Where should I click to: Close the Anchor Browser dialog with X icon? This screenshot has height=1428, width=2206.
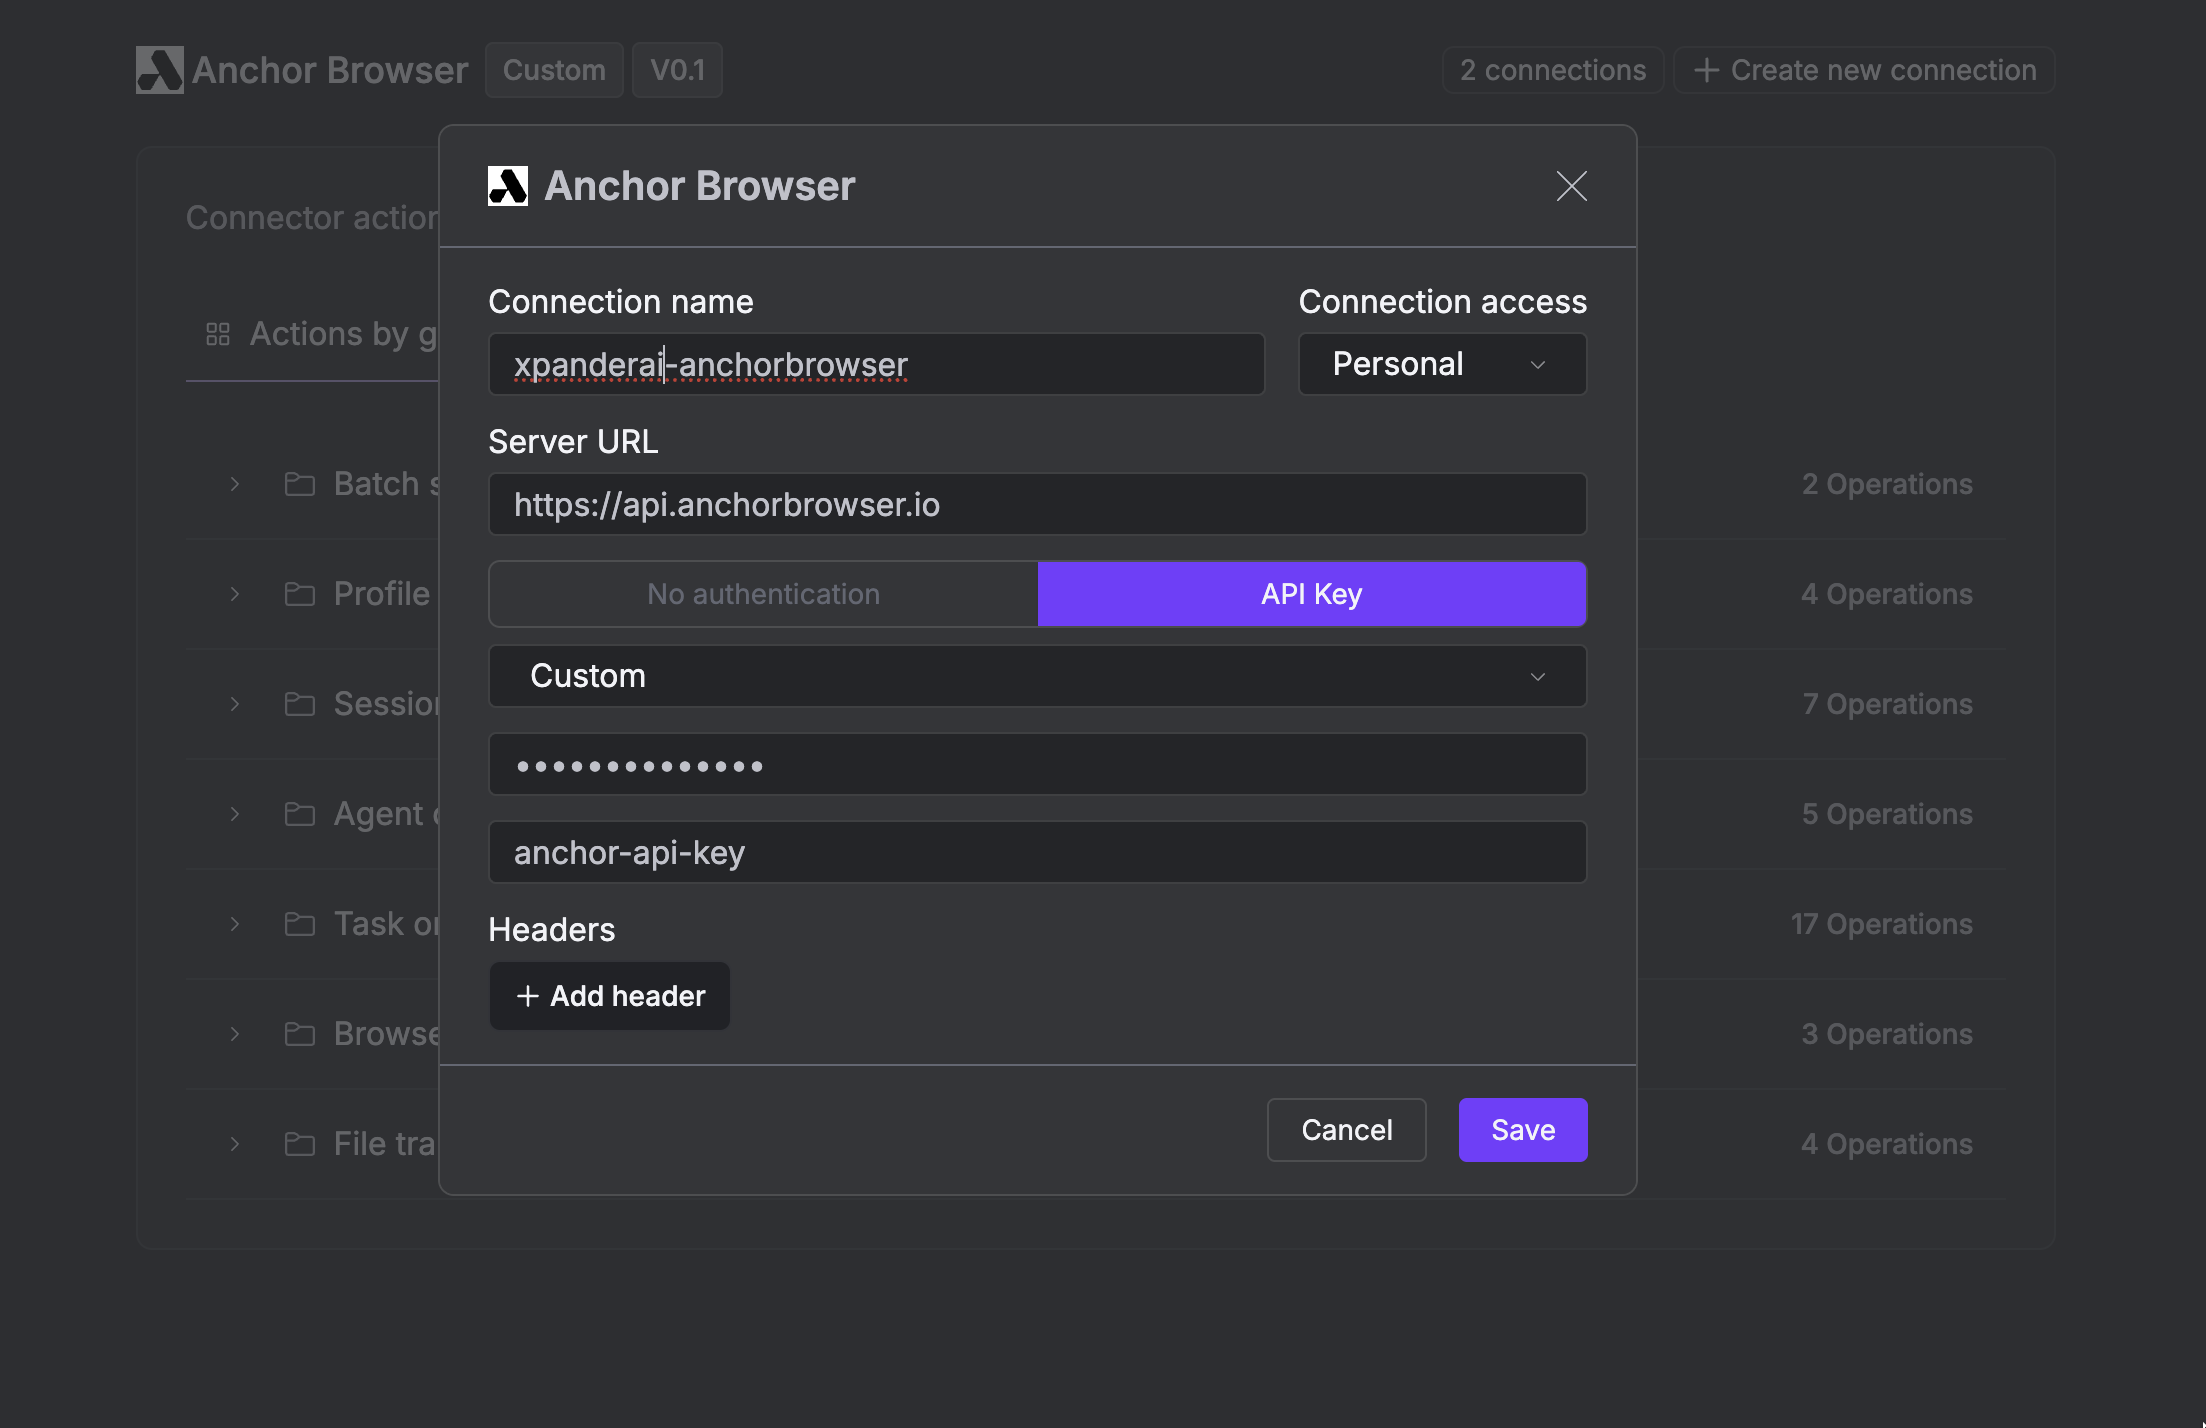coord(1571,186)
